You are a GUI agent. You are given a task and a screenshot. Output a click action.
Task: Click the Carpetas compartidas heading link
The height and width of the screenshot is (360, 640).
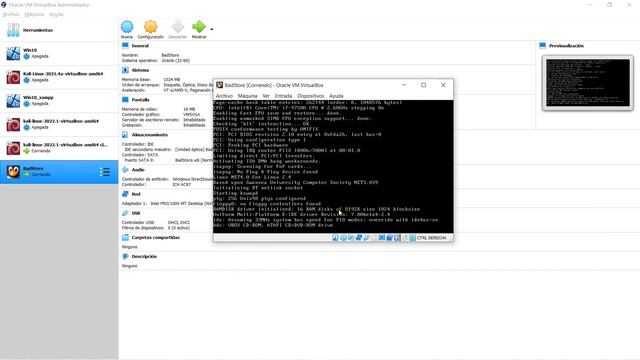tap(156, 238)
